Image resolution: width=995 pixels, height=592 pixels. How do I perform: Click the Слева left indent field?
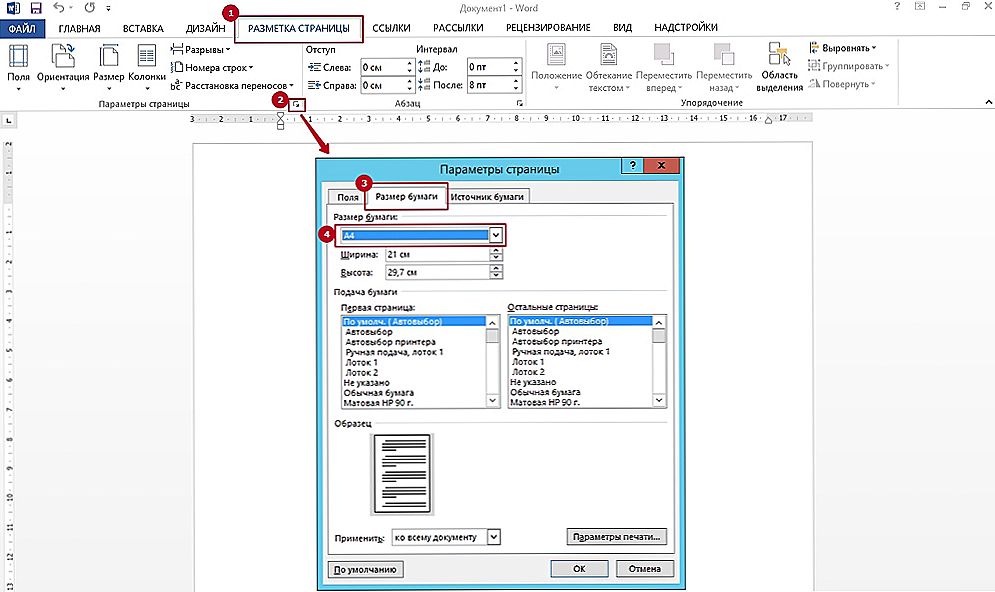(383, 67)
